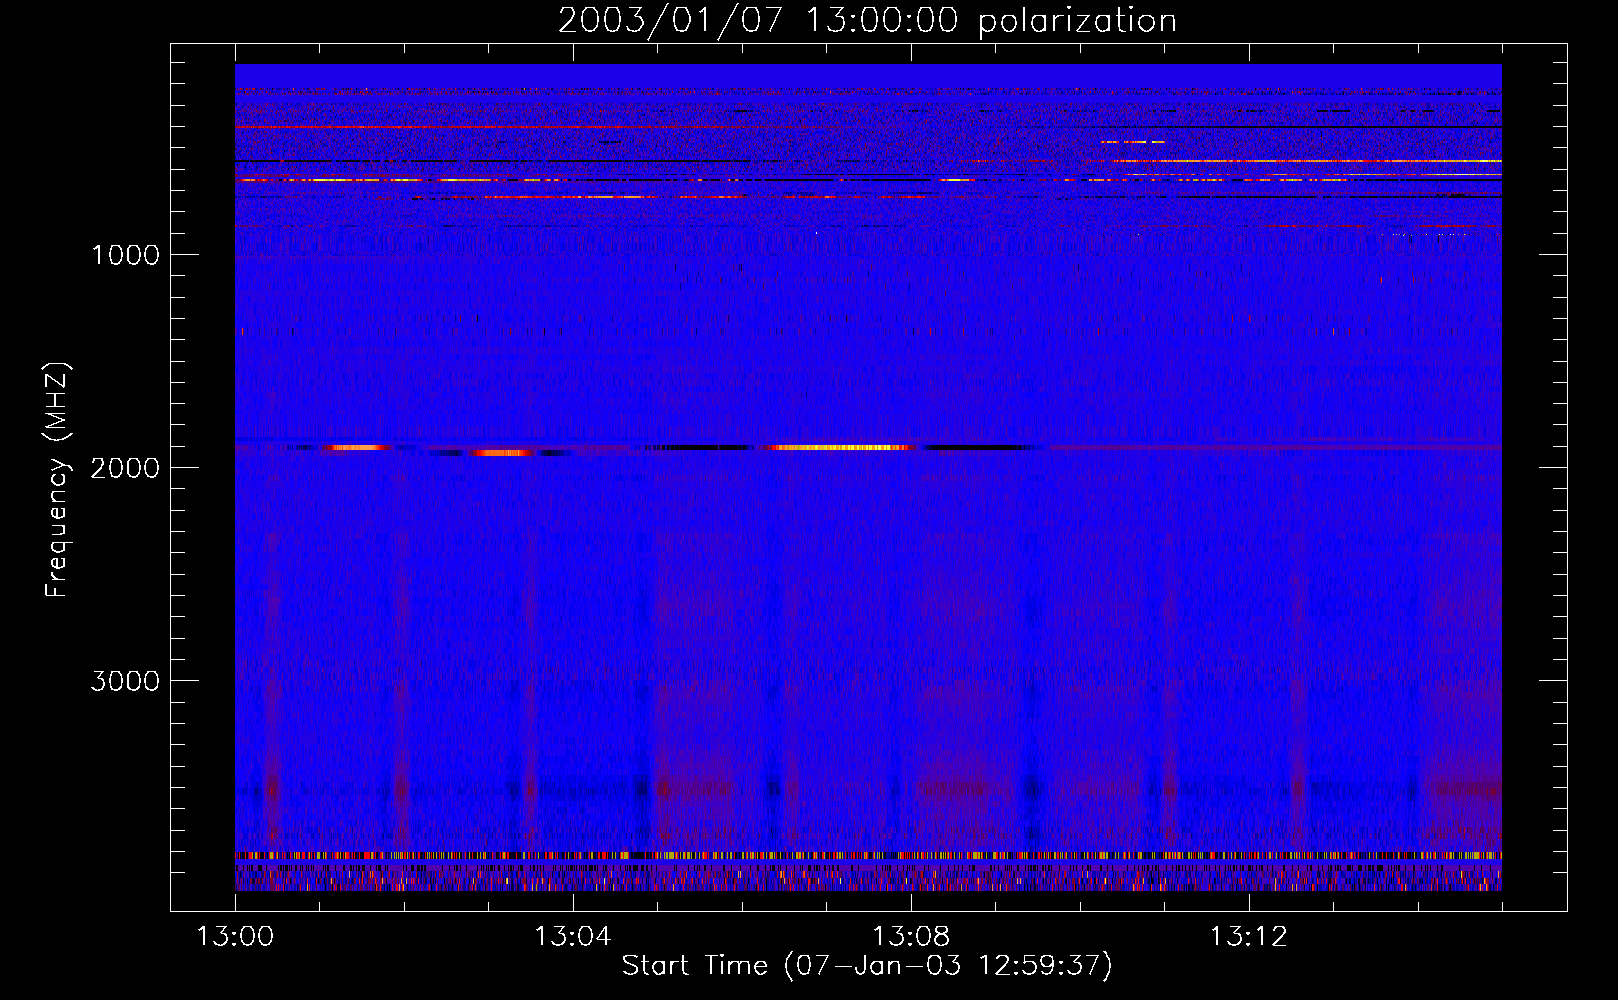Click the 13:12 time tick label

[1248, 937]
